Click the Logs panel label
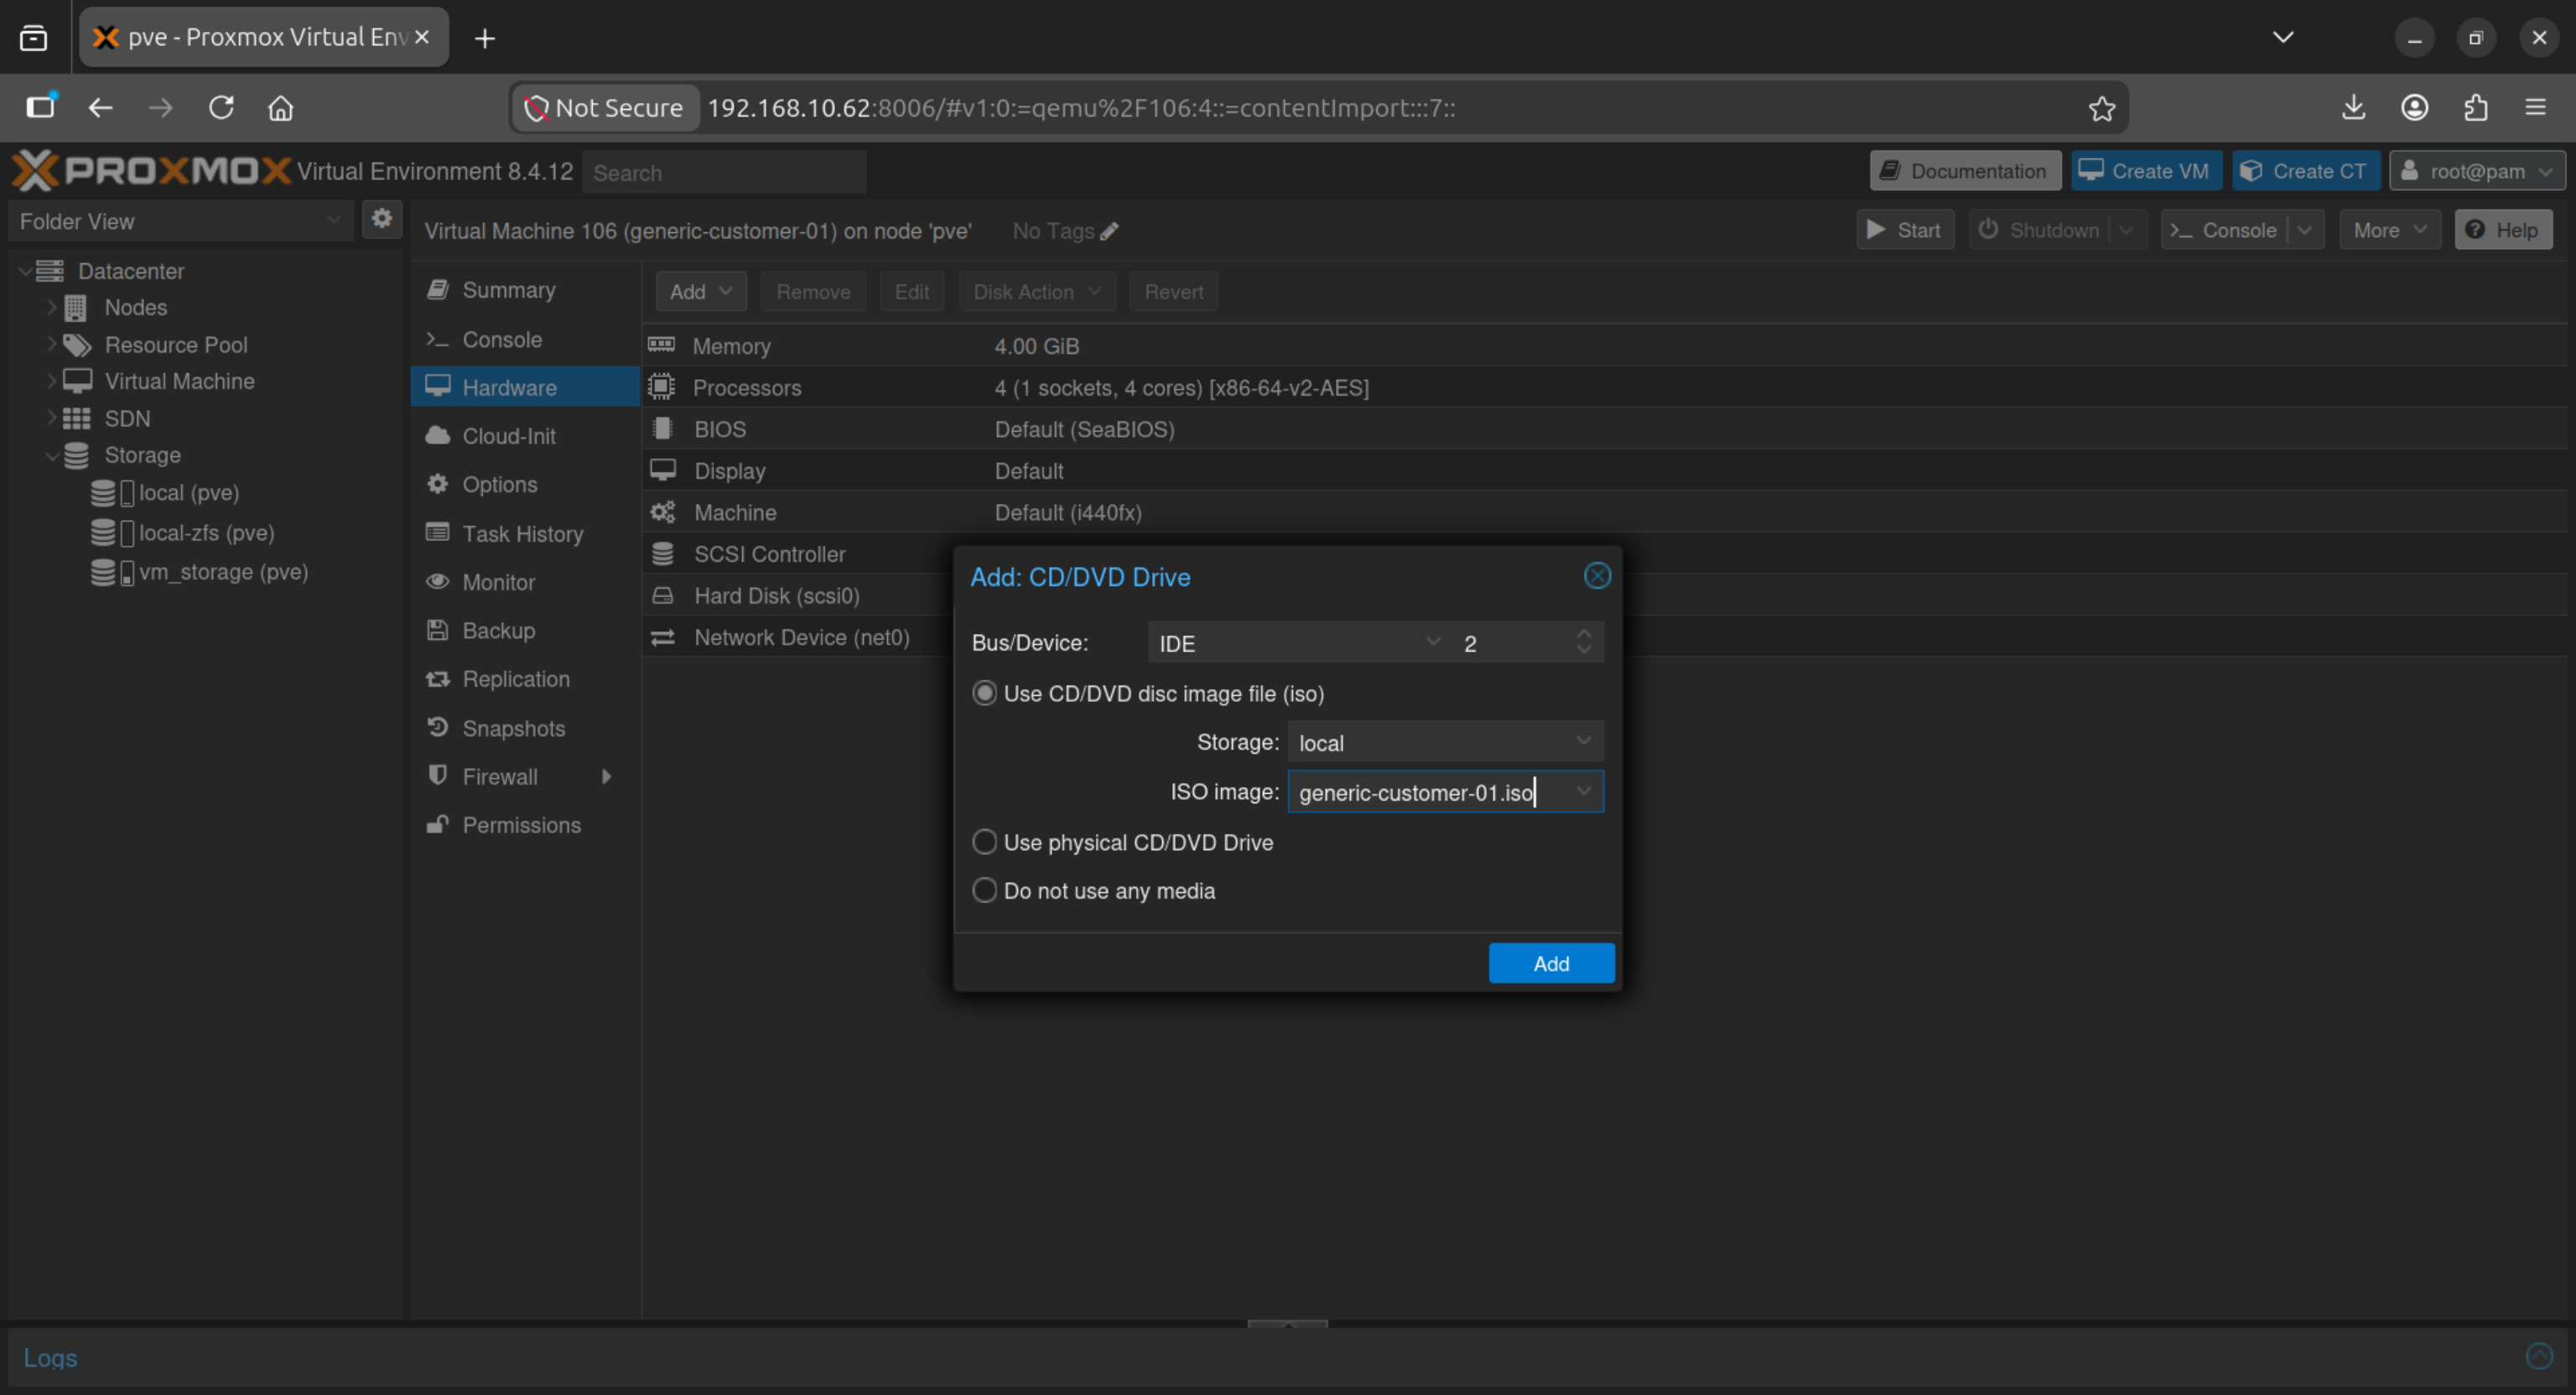 [50, 1357]
